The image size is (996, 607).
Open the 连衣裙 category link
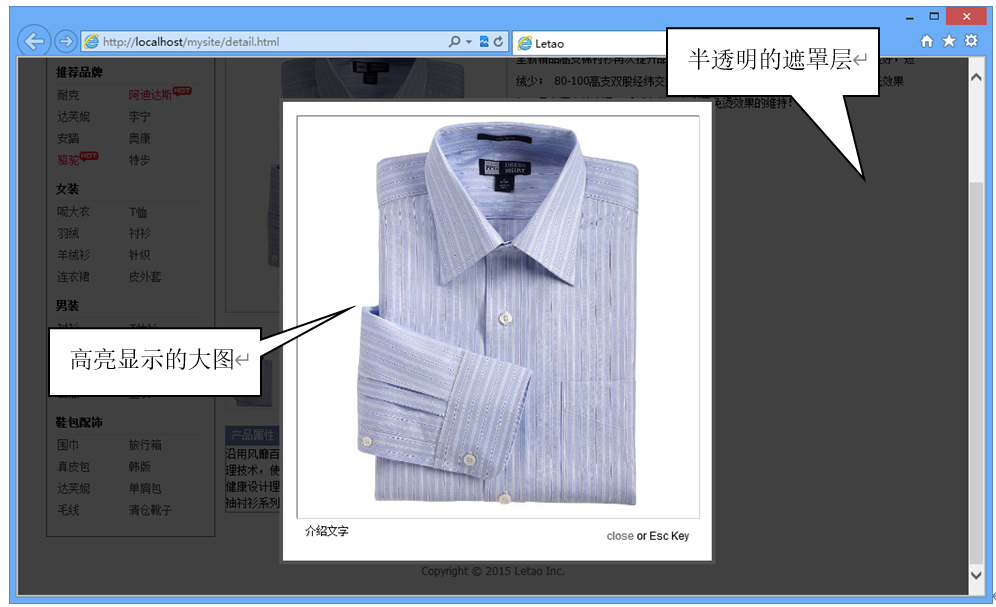pyautogui.click(x=74, y=276)
